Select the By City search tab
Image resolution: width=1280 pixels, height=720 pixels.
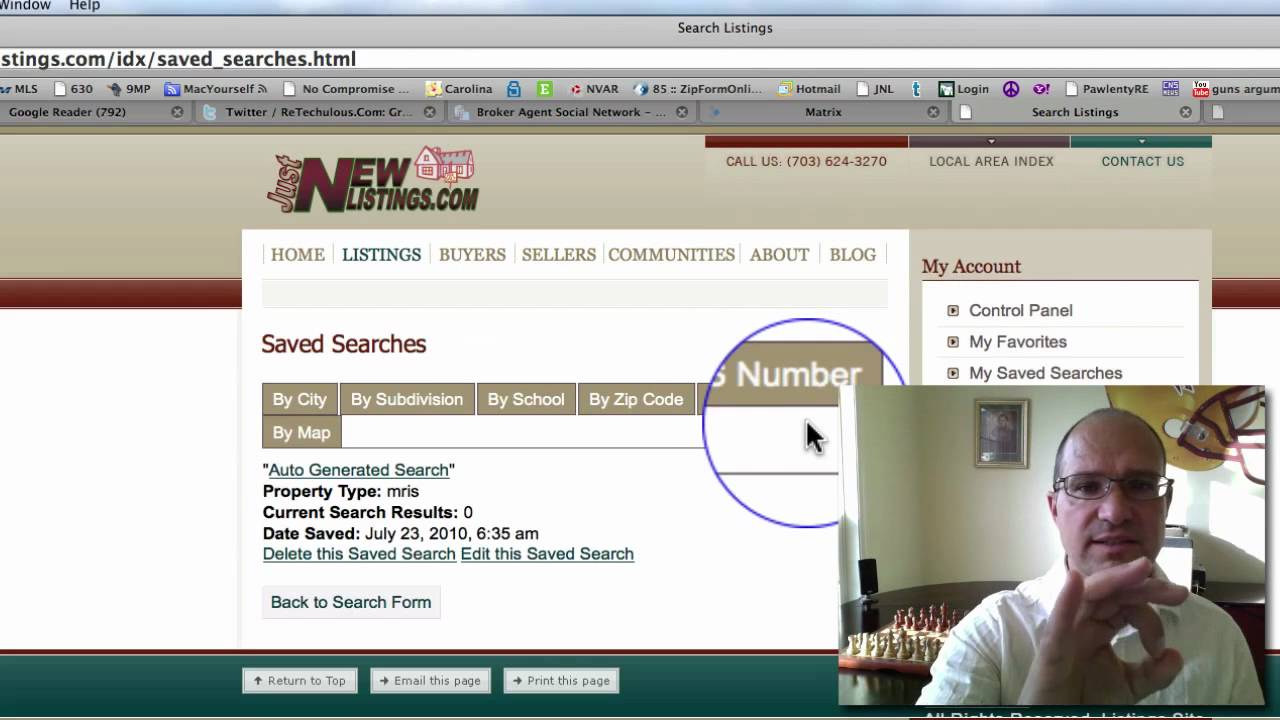pos(300,399)
